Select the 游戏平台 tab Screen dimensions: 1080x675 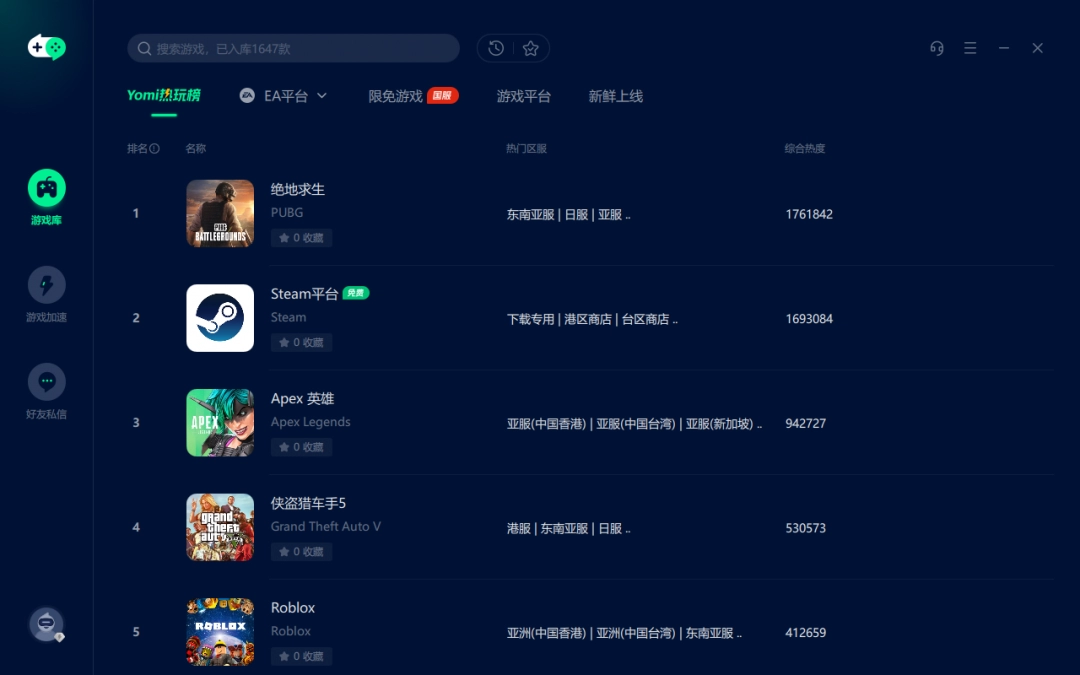(x=523, y=96)
